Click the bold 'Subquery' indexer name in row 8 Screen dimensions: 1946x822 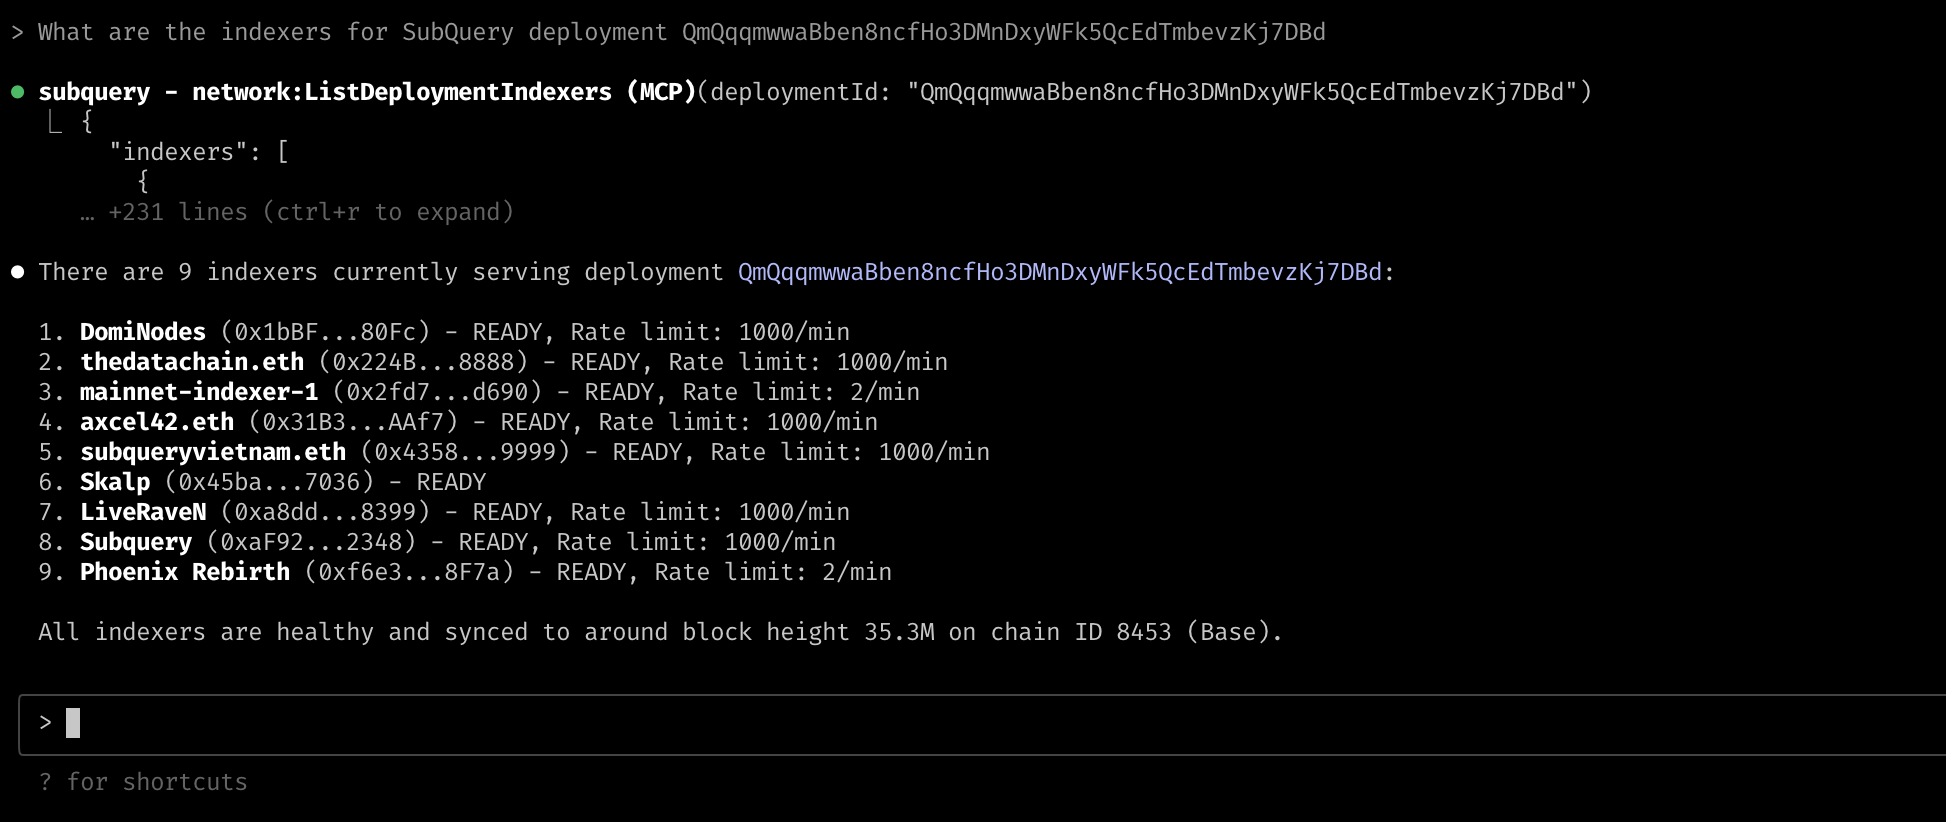[x=136, y=542]
